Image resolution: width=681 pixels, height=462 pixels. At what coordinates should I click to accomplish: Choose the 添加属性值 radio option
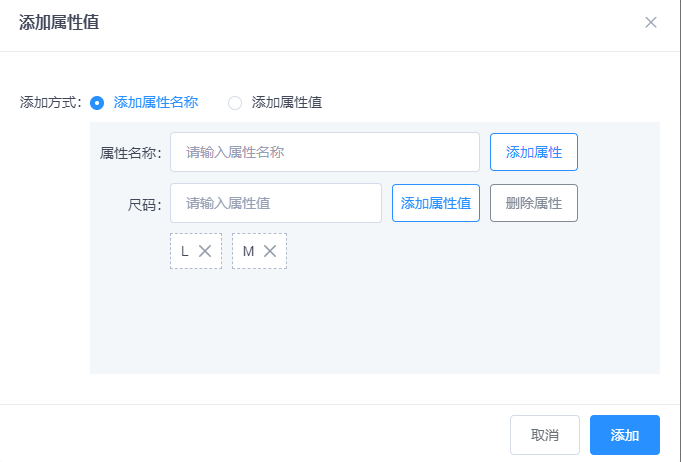(x=235, y=102)
